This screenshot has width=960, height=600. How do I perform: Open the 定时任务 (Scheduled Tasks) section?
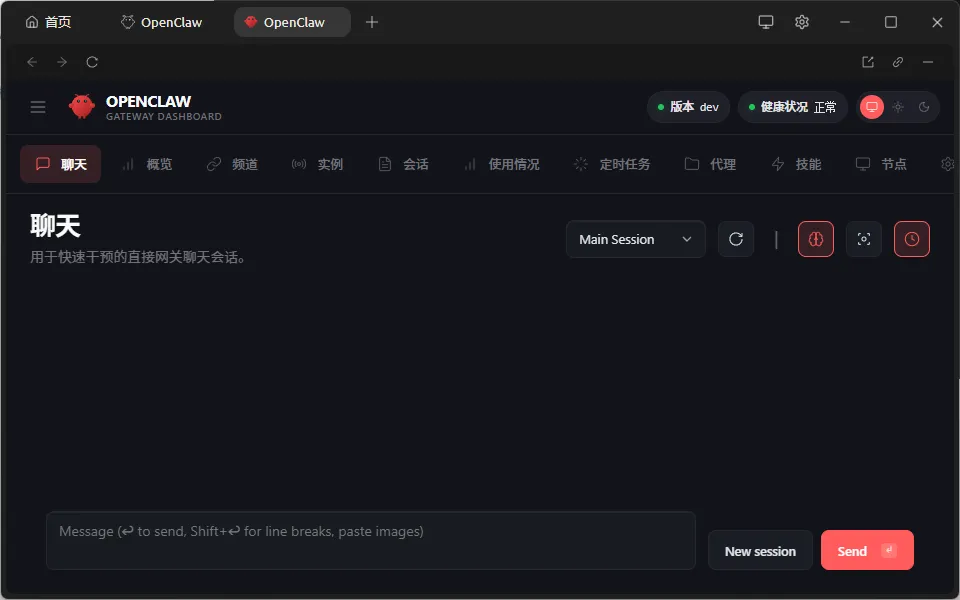tap(611, 164)
